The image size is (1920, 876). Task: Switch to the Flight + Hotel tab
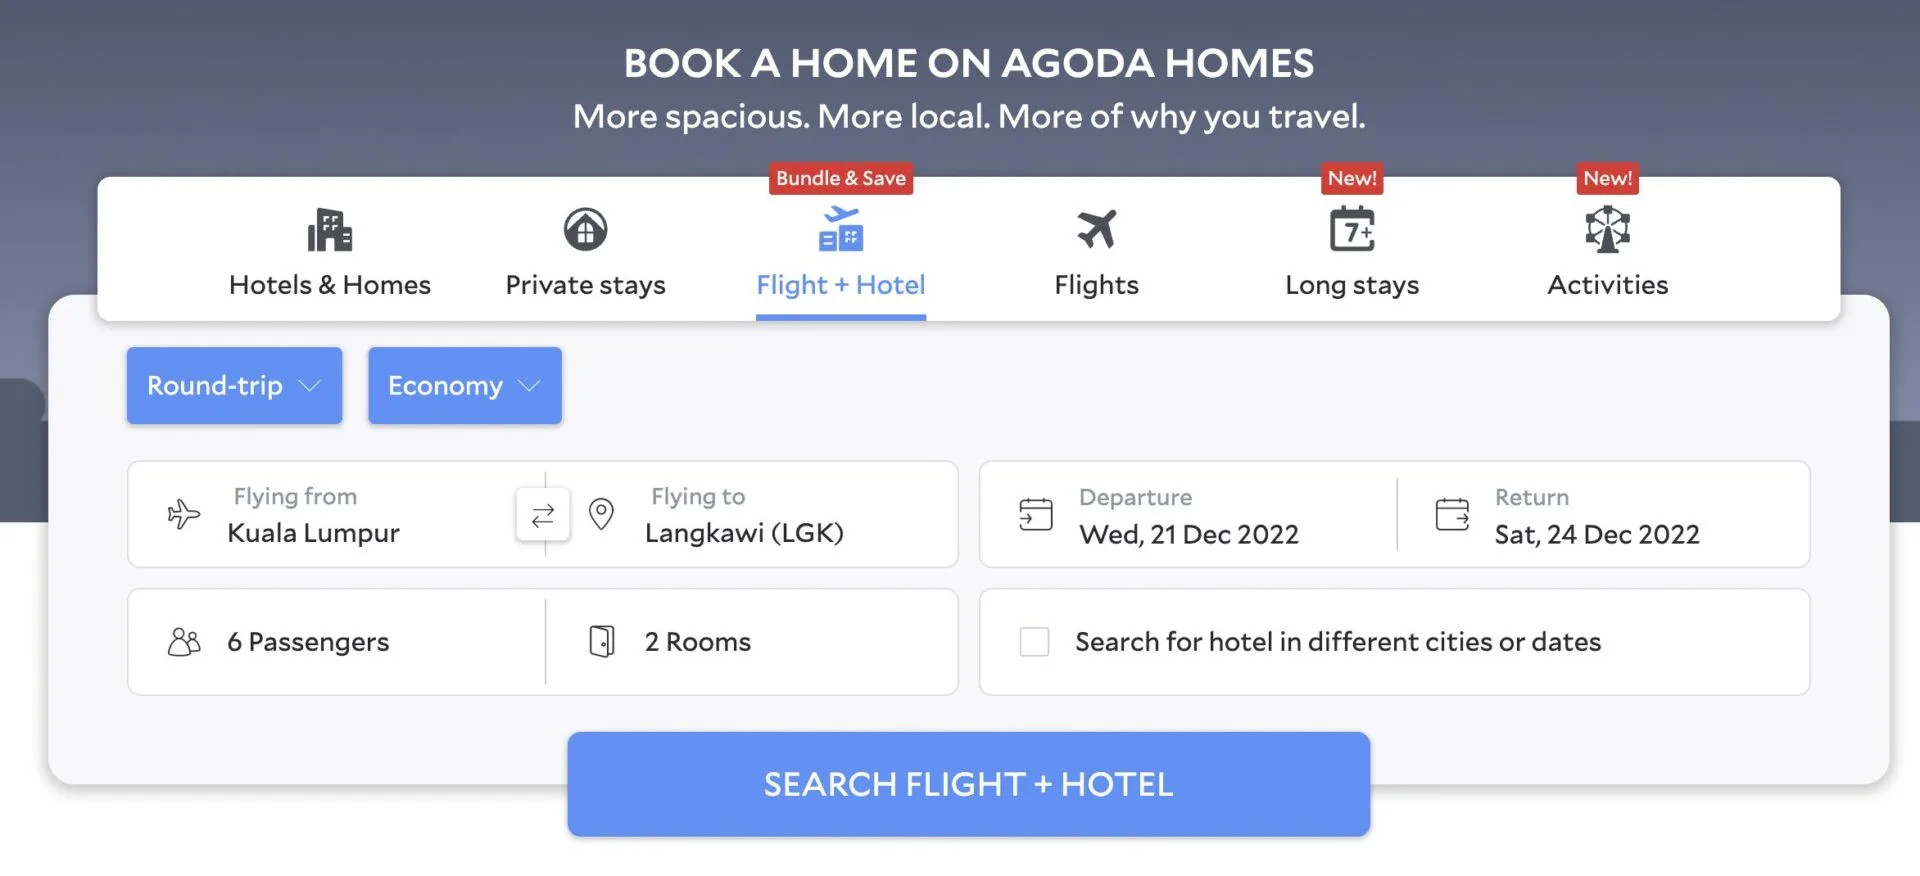840,285
